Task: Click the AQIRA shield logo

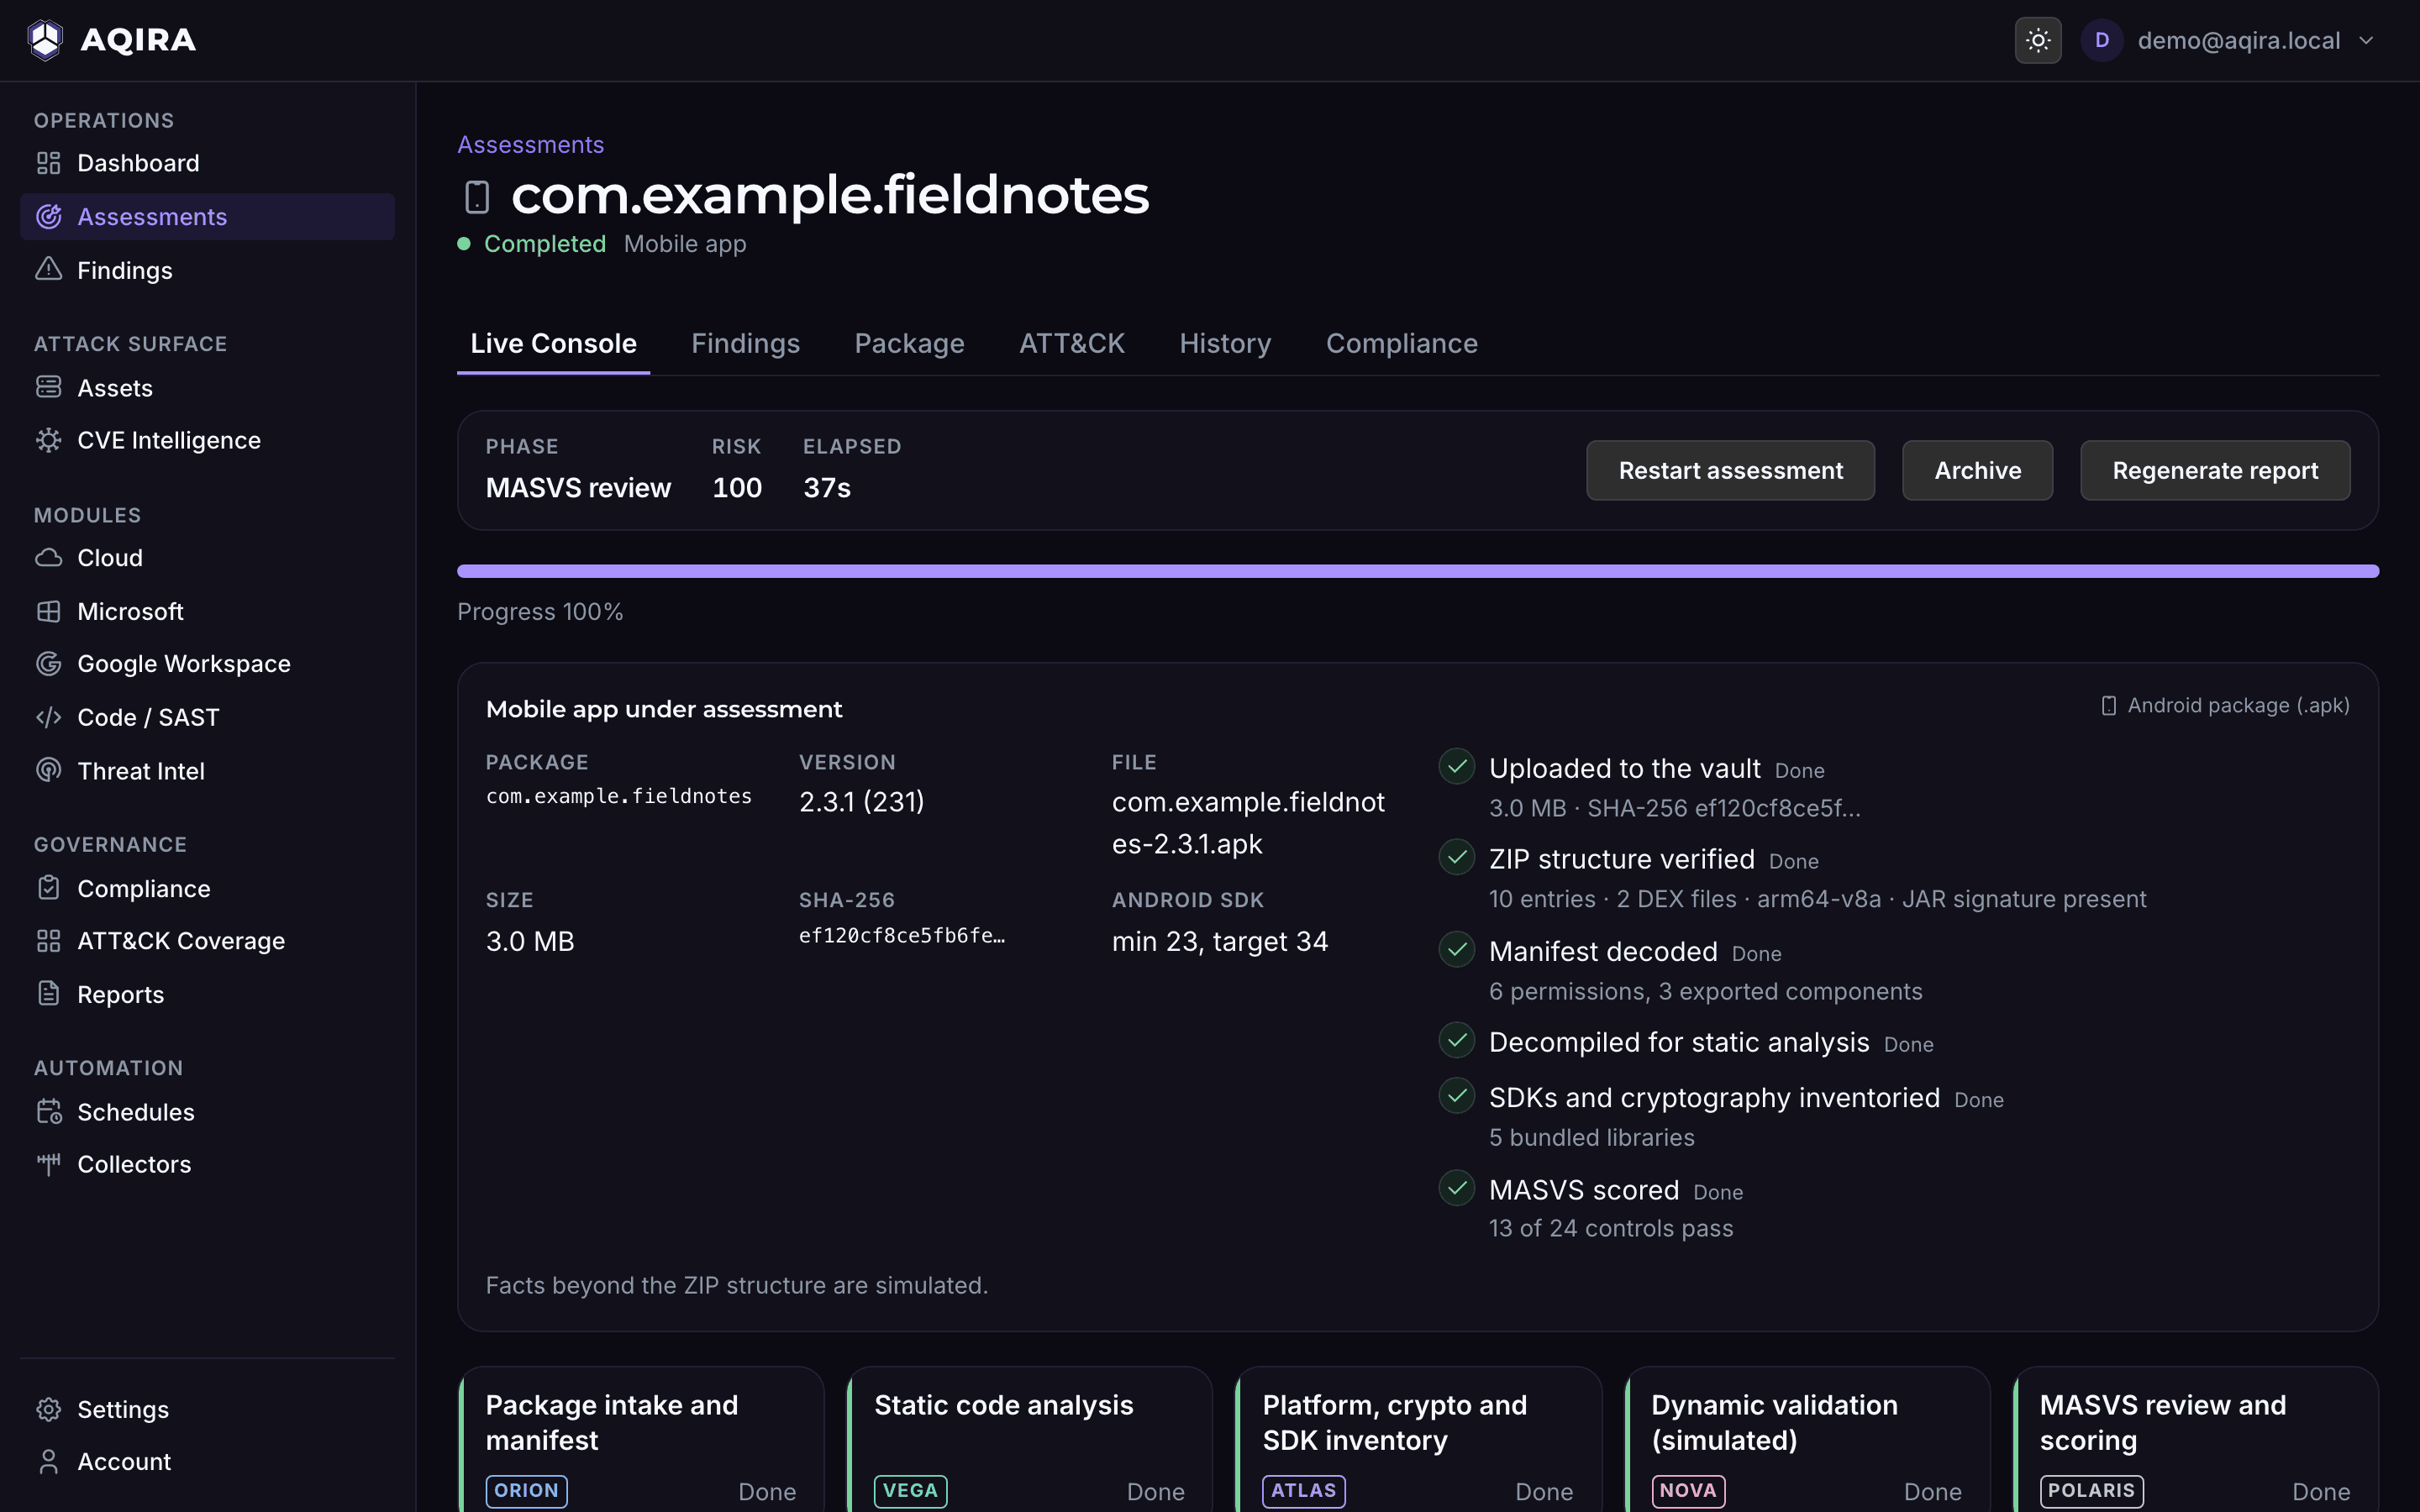Action: tap(45, 40)
